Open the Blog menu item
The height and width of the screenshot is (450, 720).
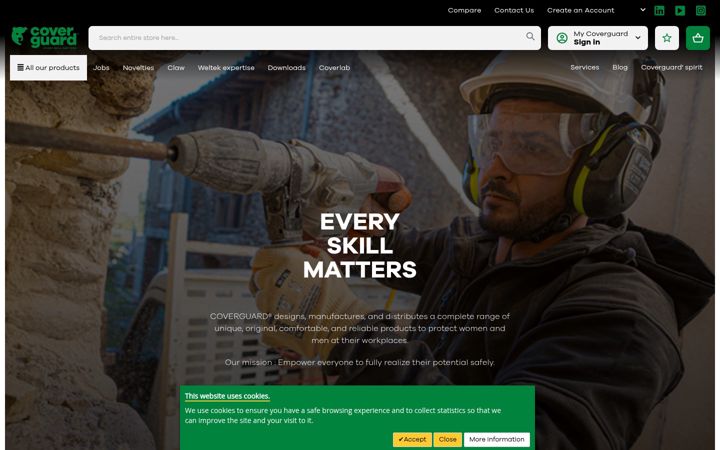click(619, 67)
